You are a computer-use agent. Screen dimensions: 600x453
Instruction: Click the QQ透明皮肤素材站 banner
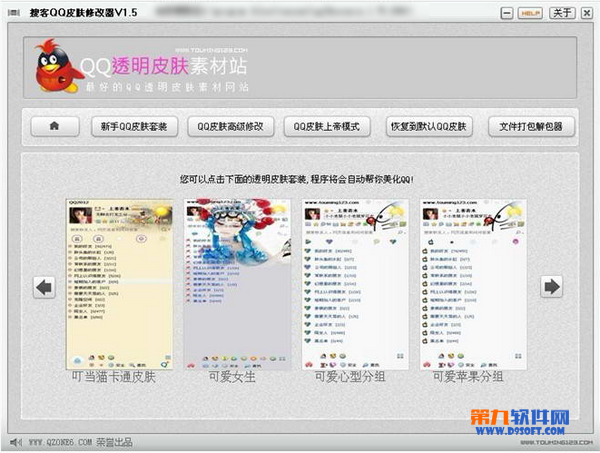tap(300, 68)
